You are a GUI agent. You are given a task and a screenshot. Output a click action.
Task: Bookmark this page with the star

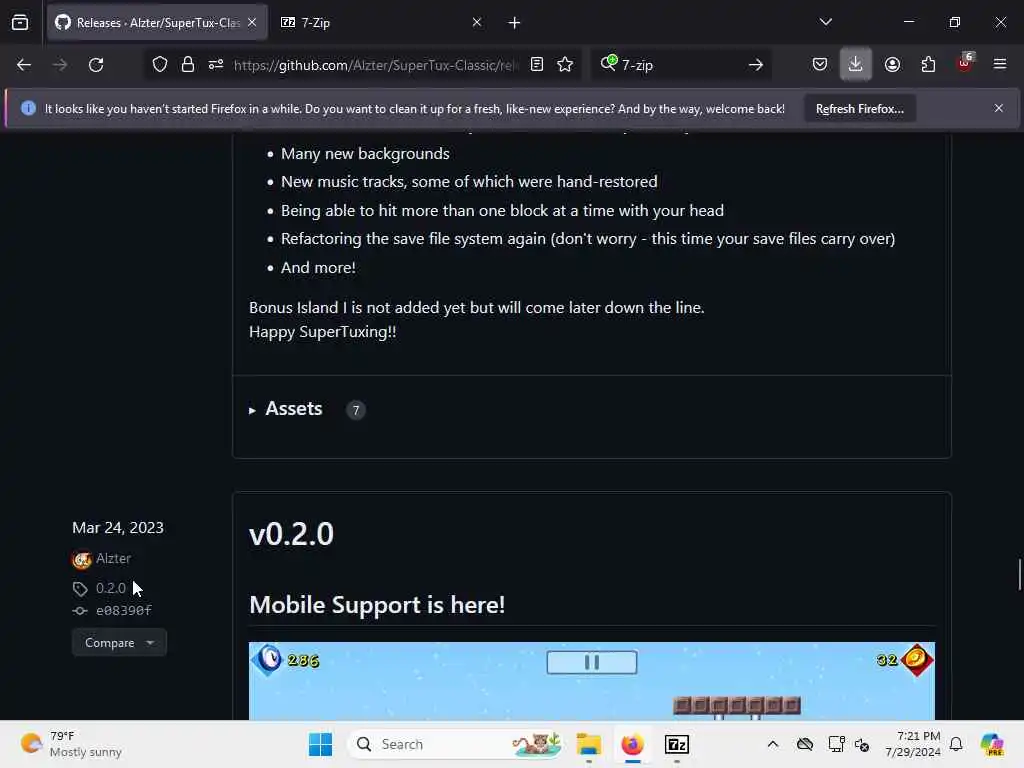pos(565,64)
